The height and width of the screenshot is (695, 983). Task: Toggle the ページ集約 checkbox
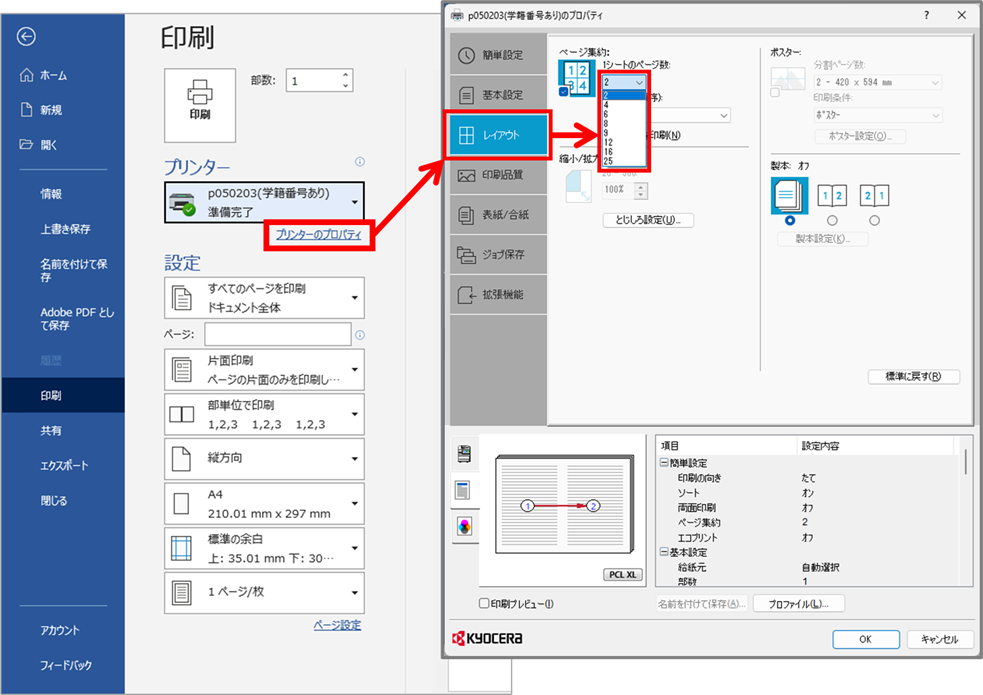[x=564, y=92]
